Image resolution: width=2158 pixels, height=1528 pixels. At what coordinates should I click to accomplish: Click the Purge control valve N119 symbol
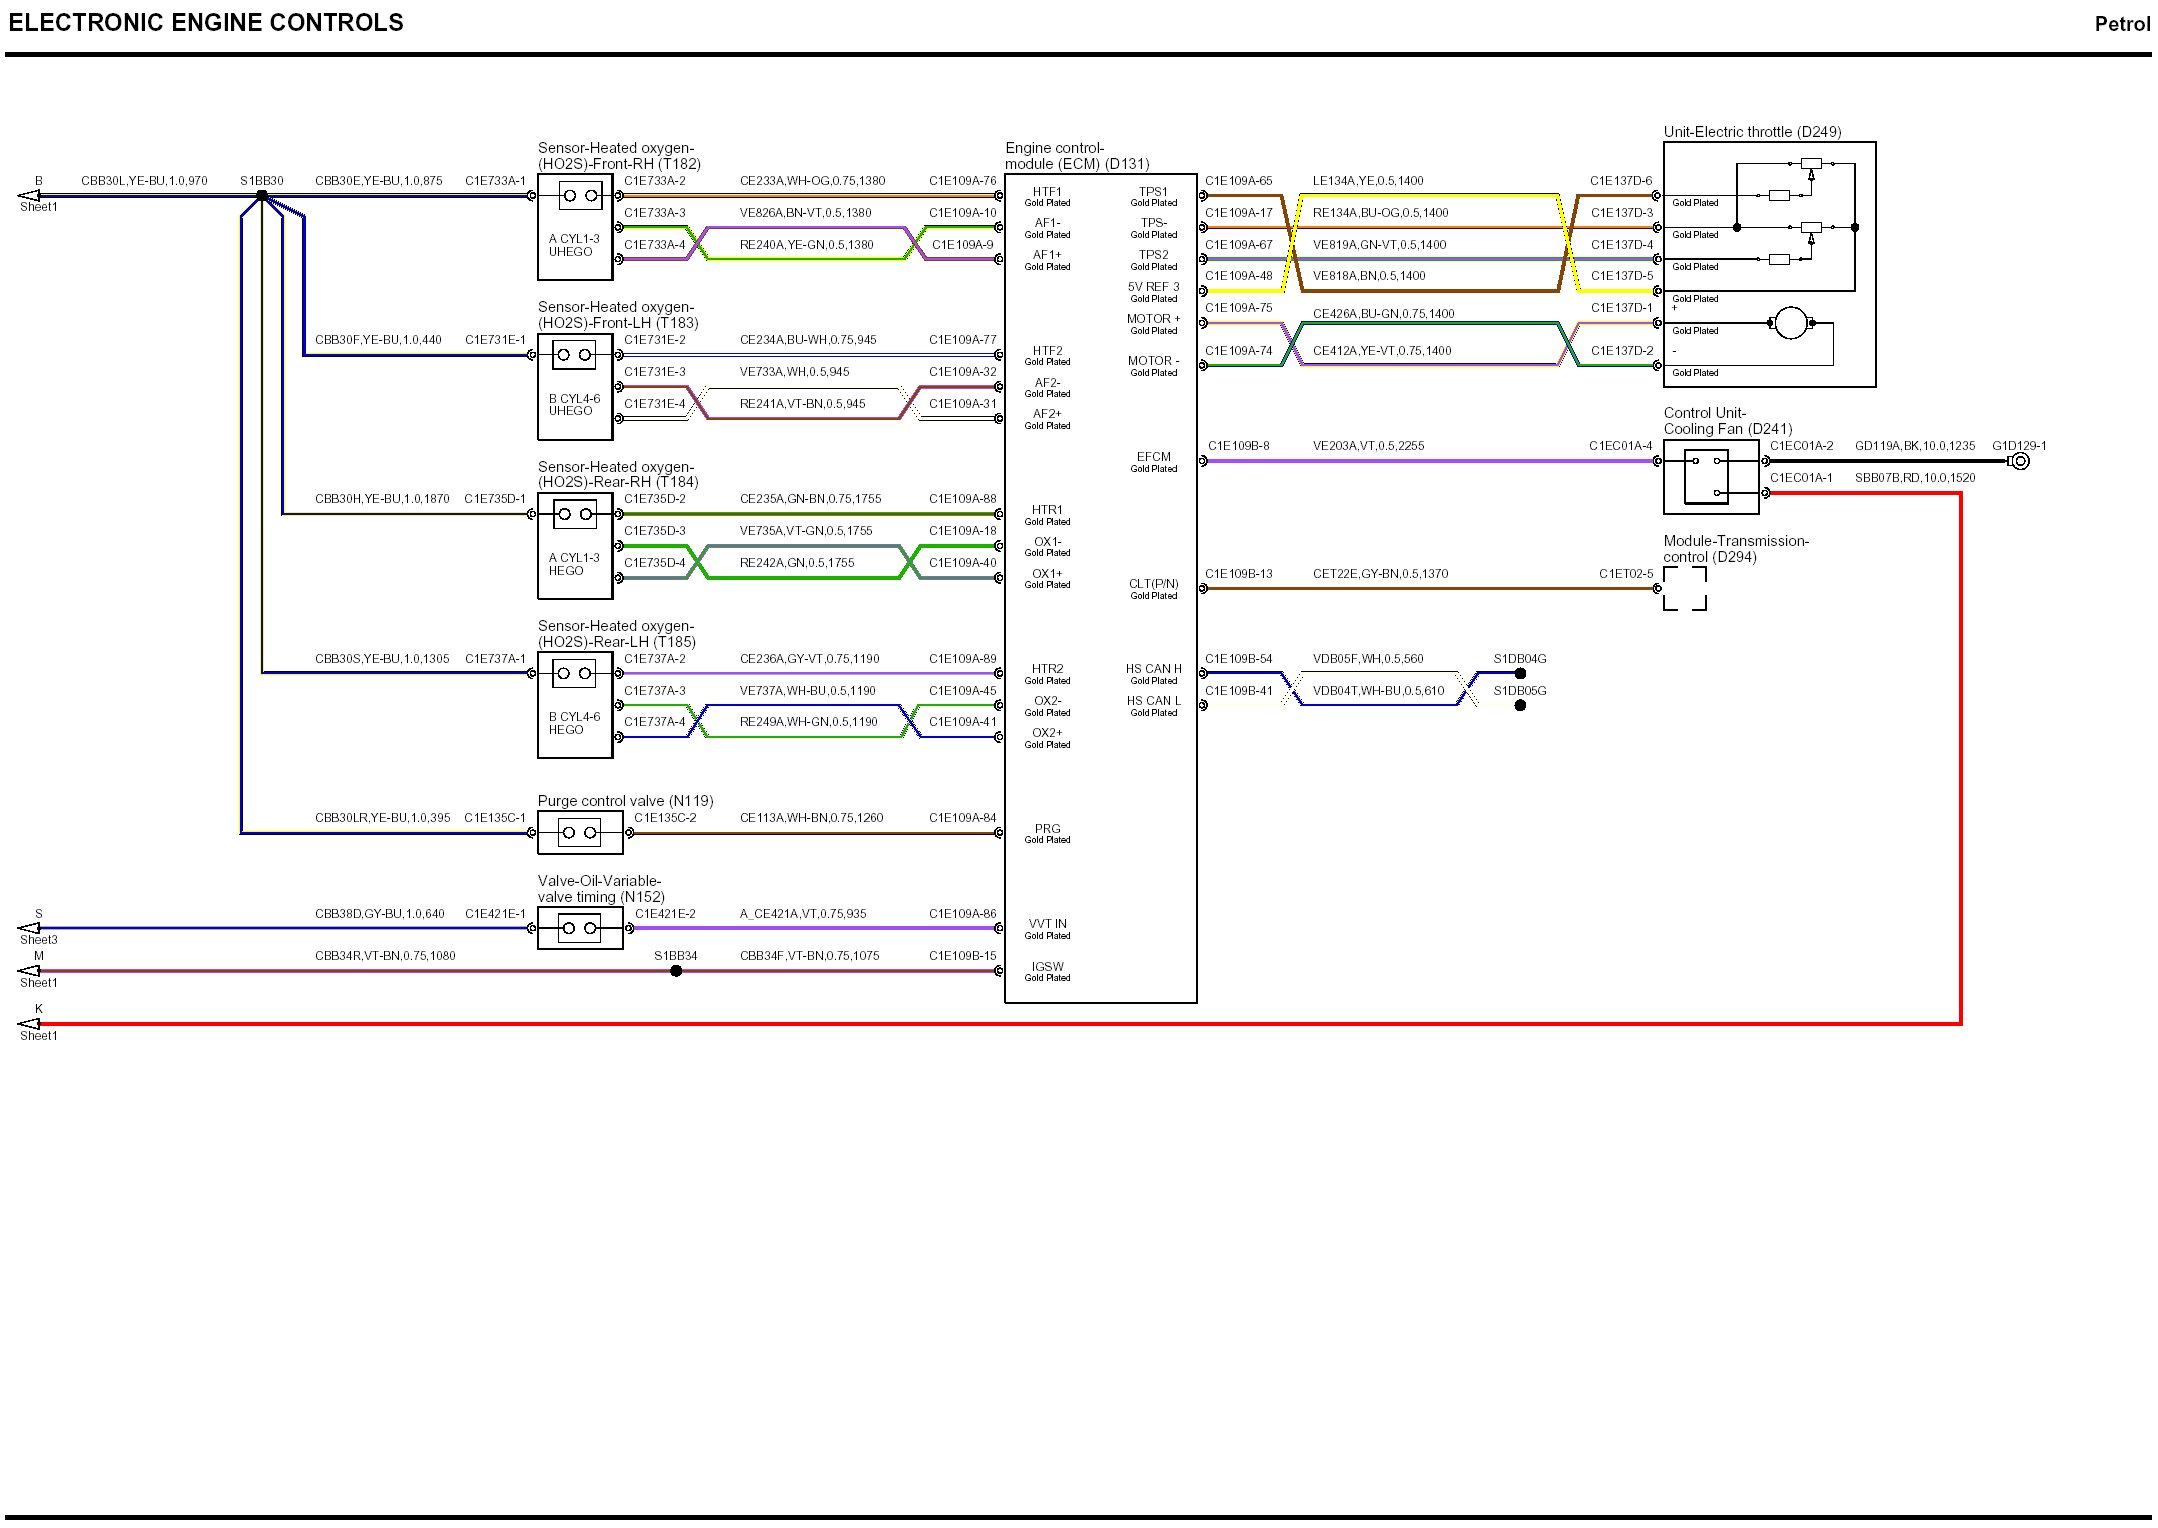[580, 833]
